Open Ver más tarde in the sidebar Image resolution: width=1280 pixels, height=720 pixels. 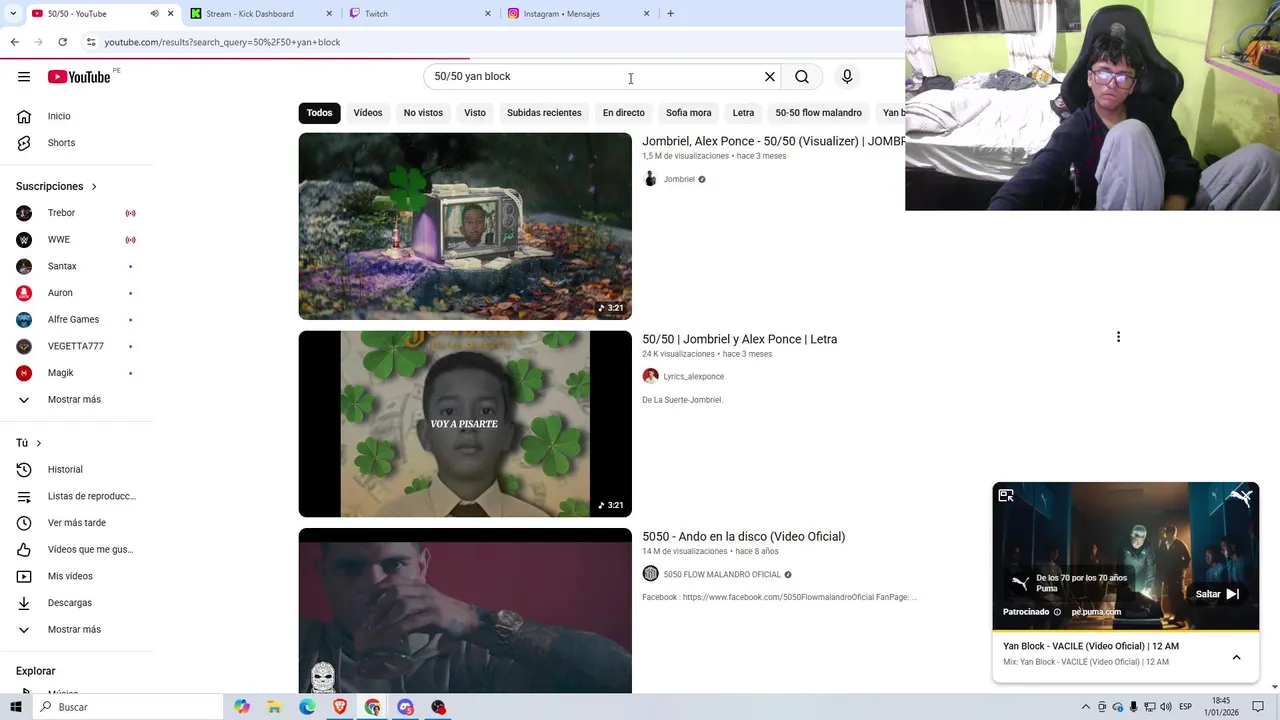76,523
